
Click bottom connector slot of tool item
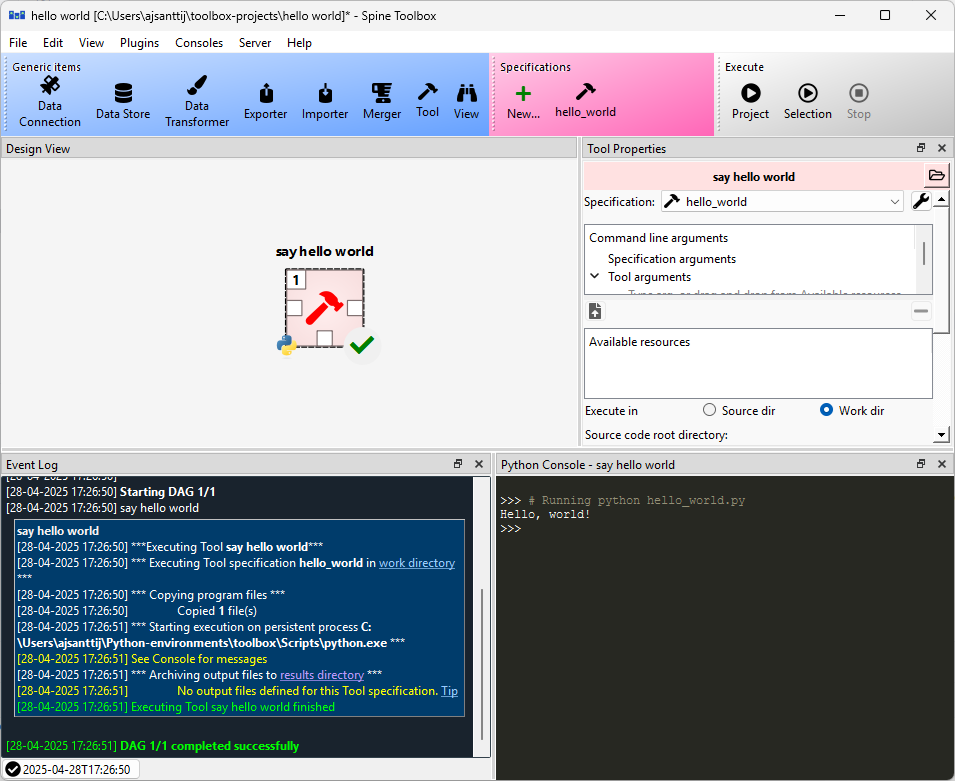pos(325,338)
